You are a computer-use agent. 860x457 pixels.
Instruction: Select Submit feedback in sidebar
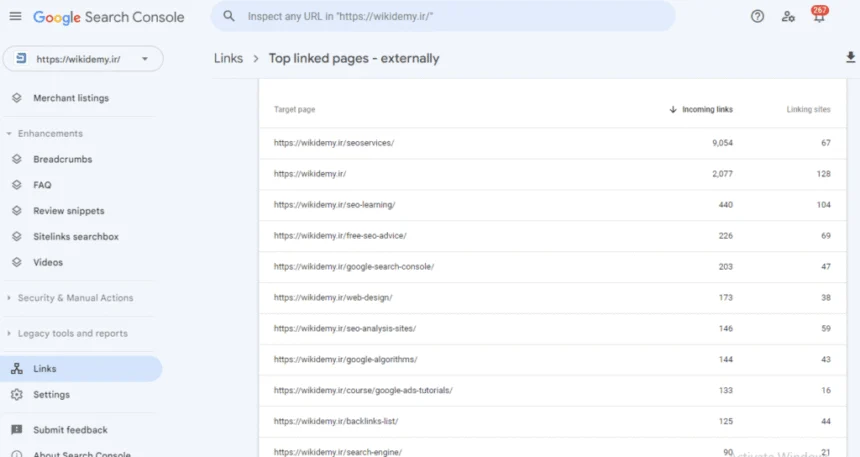(x=70, y=430)
